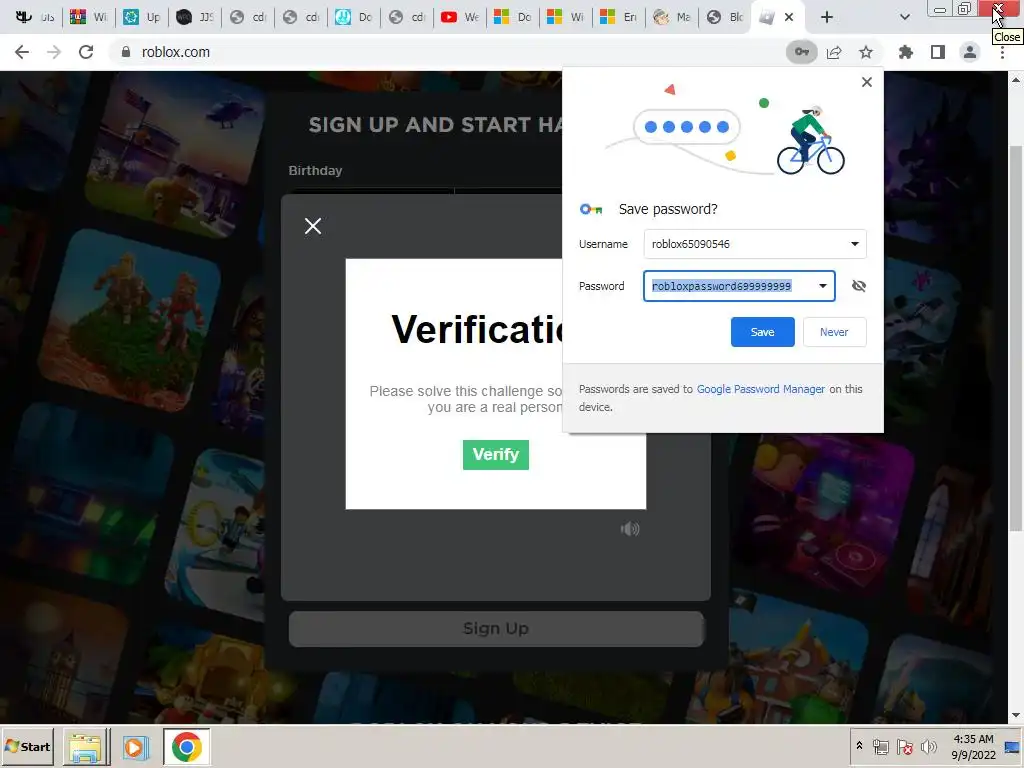The image size is (1024, 768).
Task: Open File Explorer from the taskbar
Action: (86, 747)
